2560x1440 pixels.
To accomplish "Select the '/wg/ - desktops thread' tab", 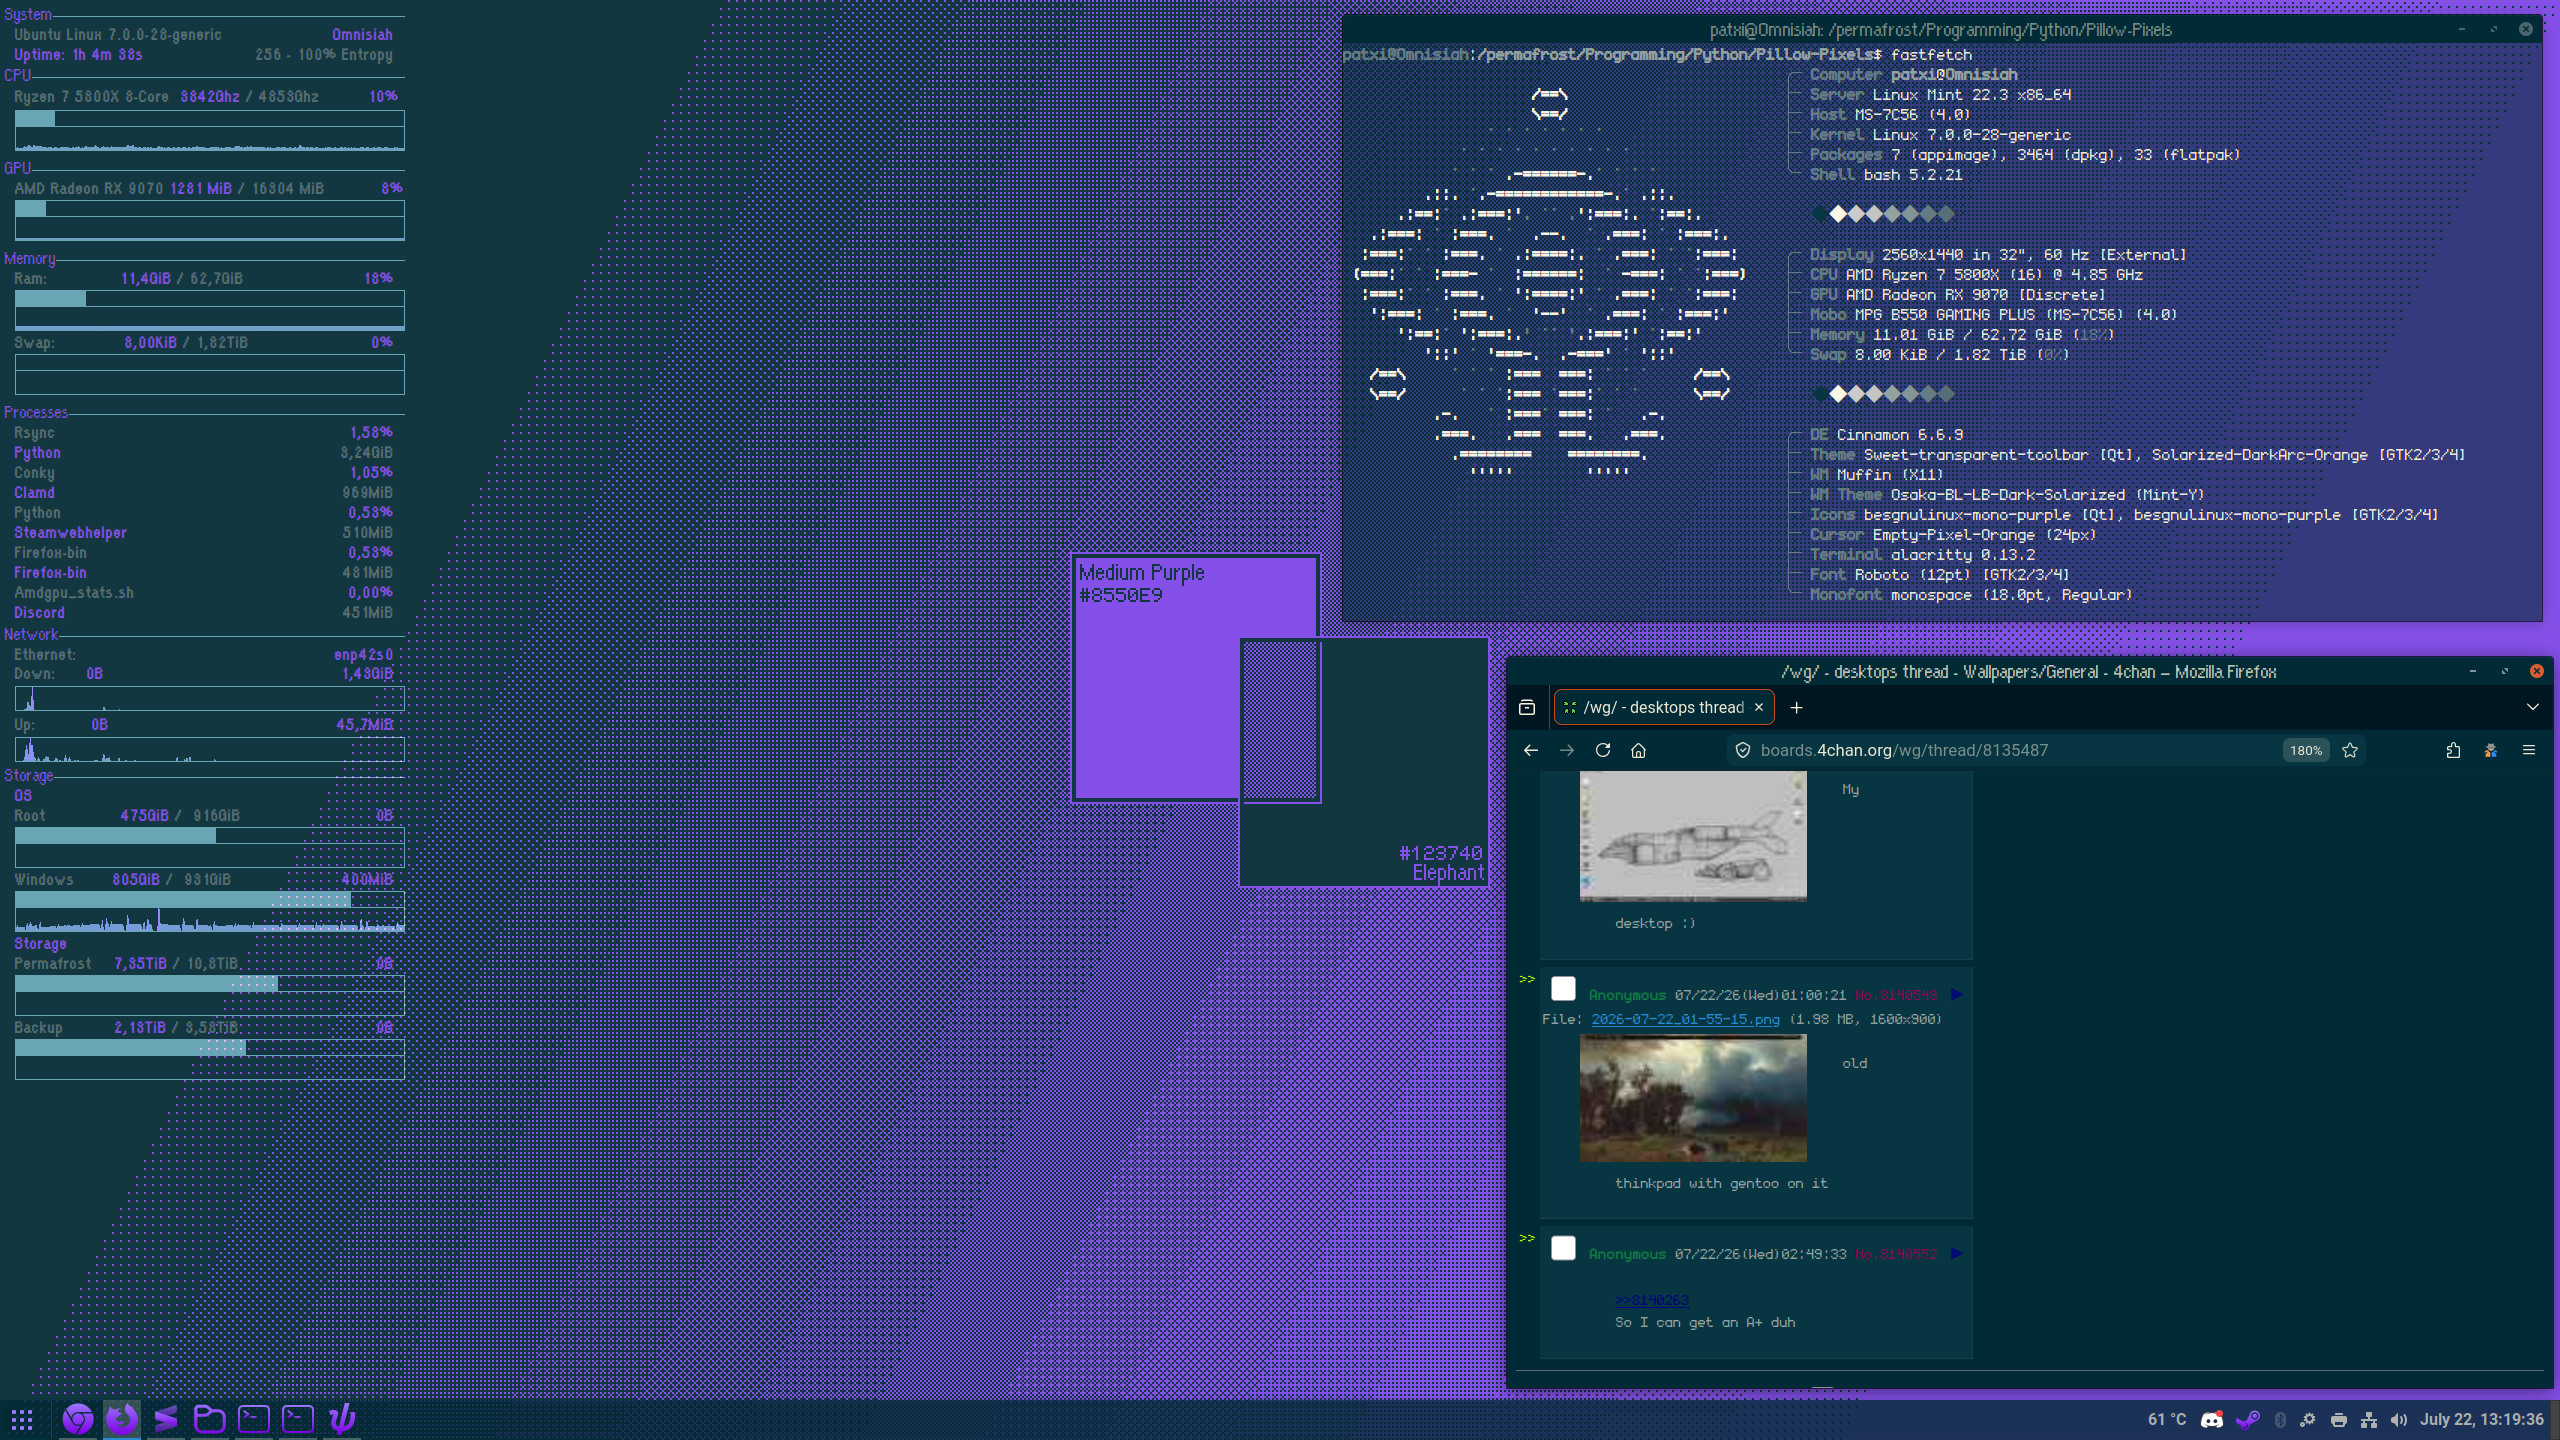I will [x=1665, y=707].
